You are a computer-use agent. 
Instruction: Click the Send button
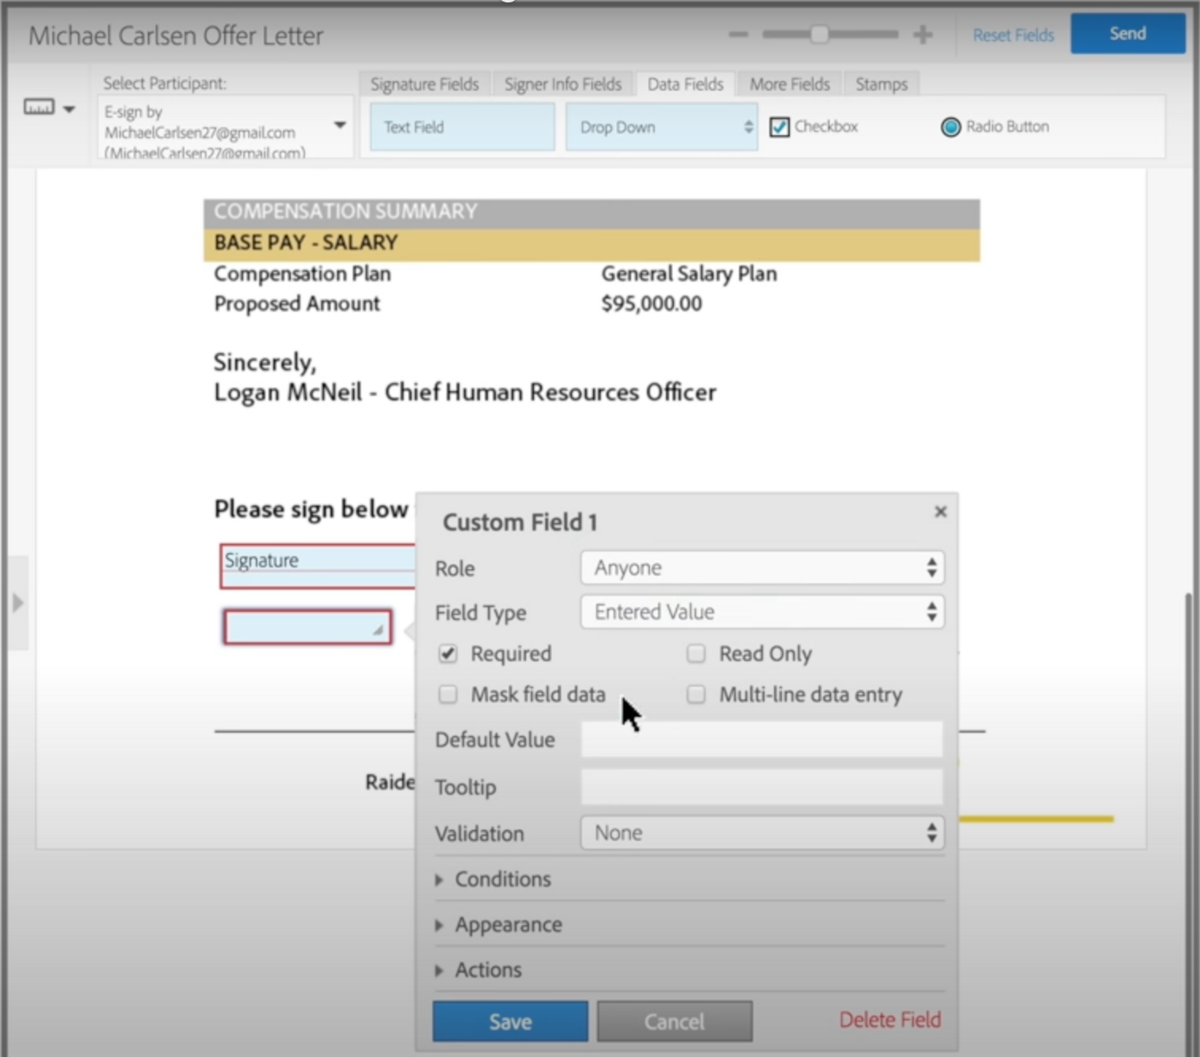(x=1127, y=34)
